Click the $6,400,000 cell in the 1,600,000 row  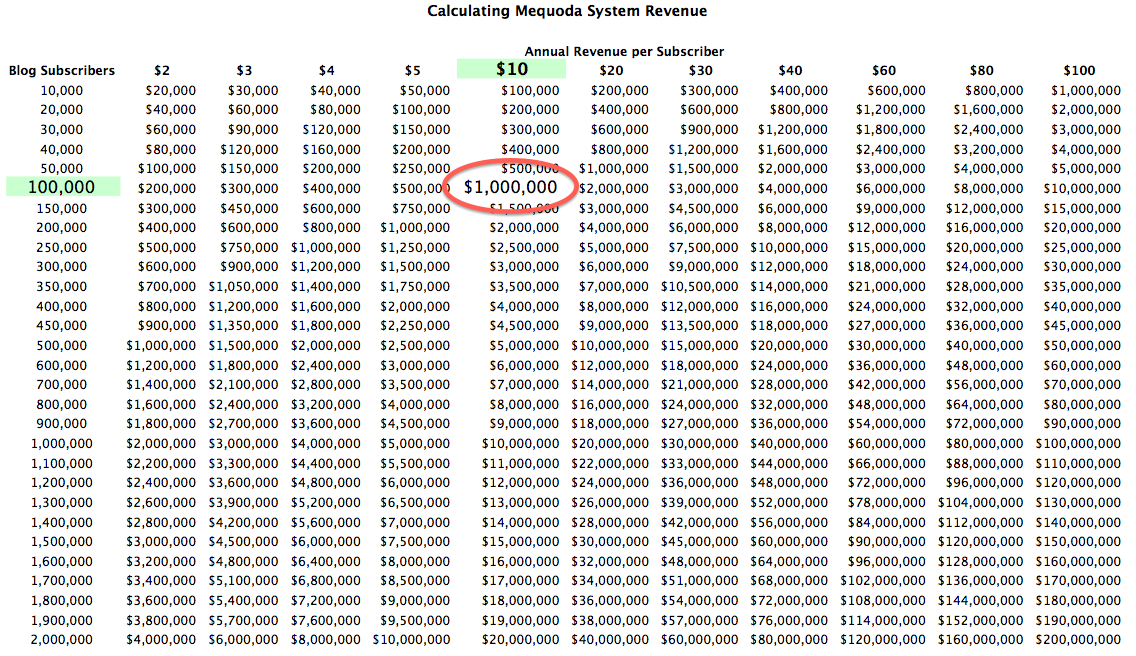pos(326,562)
